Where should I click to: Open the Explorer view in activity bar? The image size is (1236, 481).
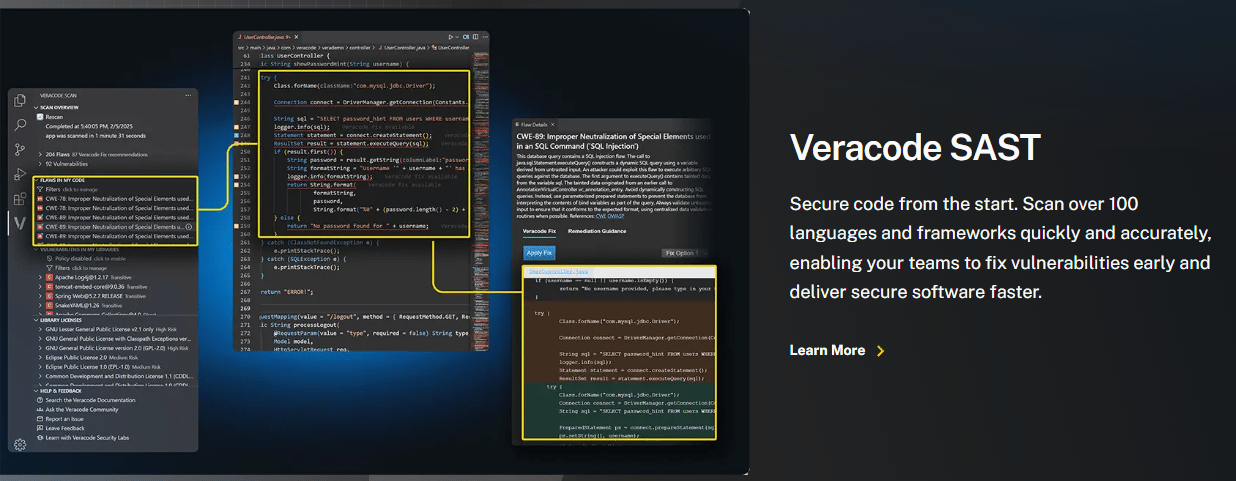click(20, 100)
